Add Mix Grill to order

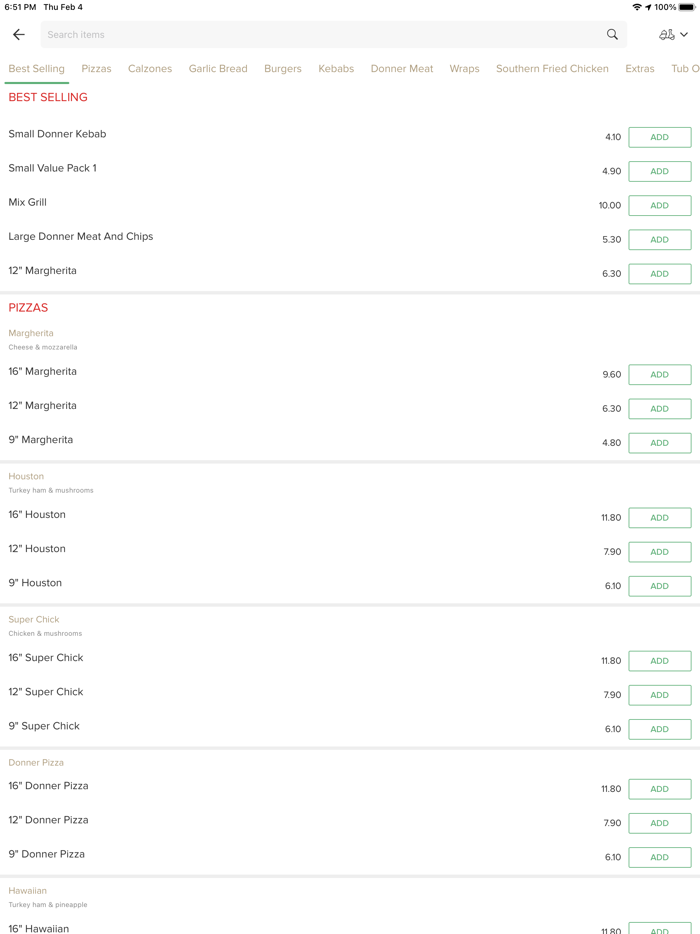point(659,205)
